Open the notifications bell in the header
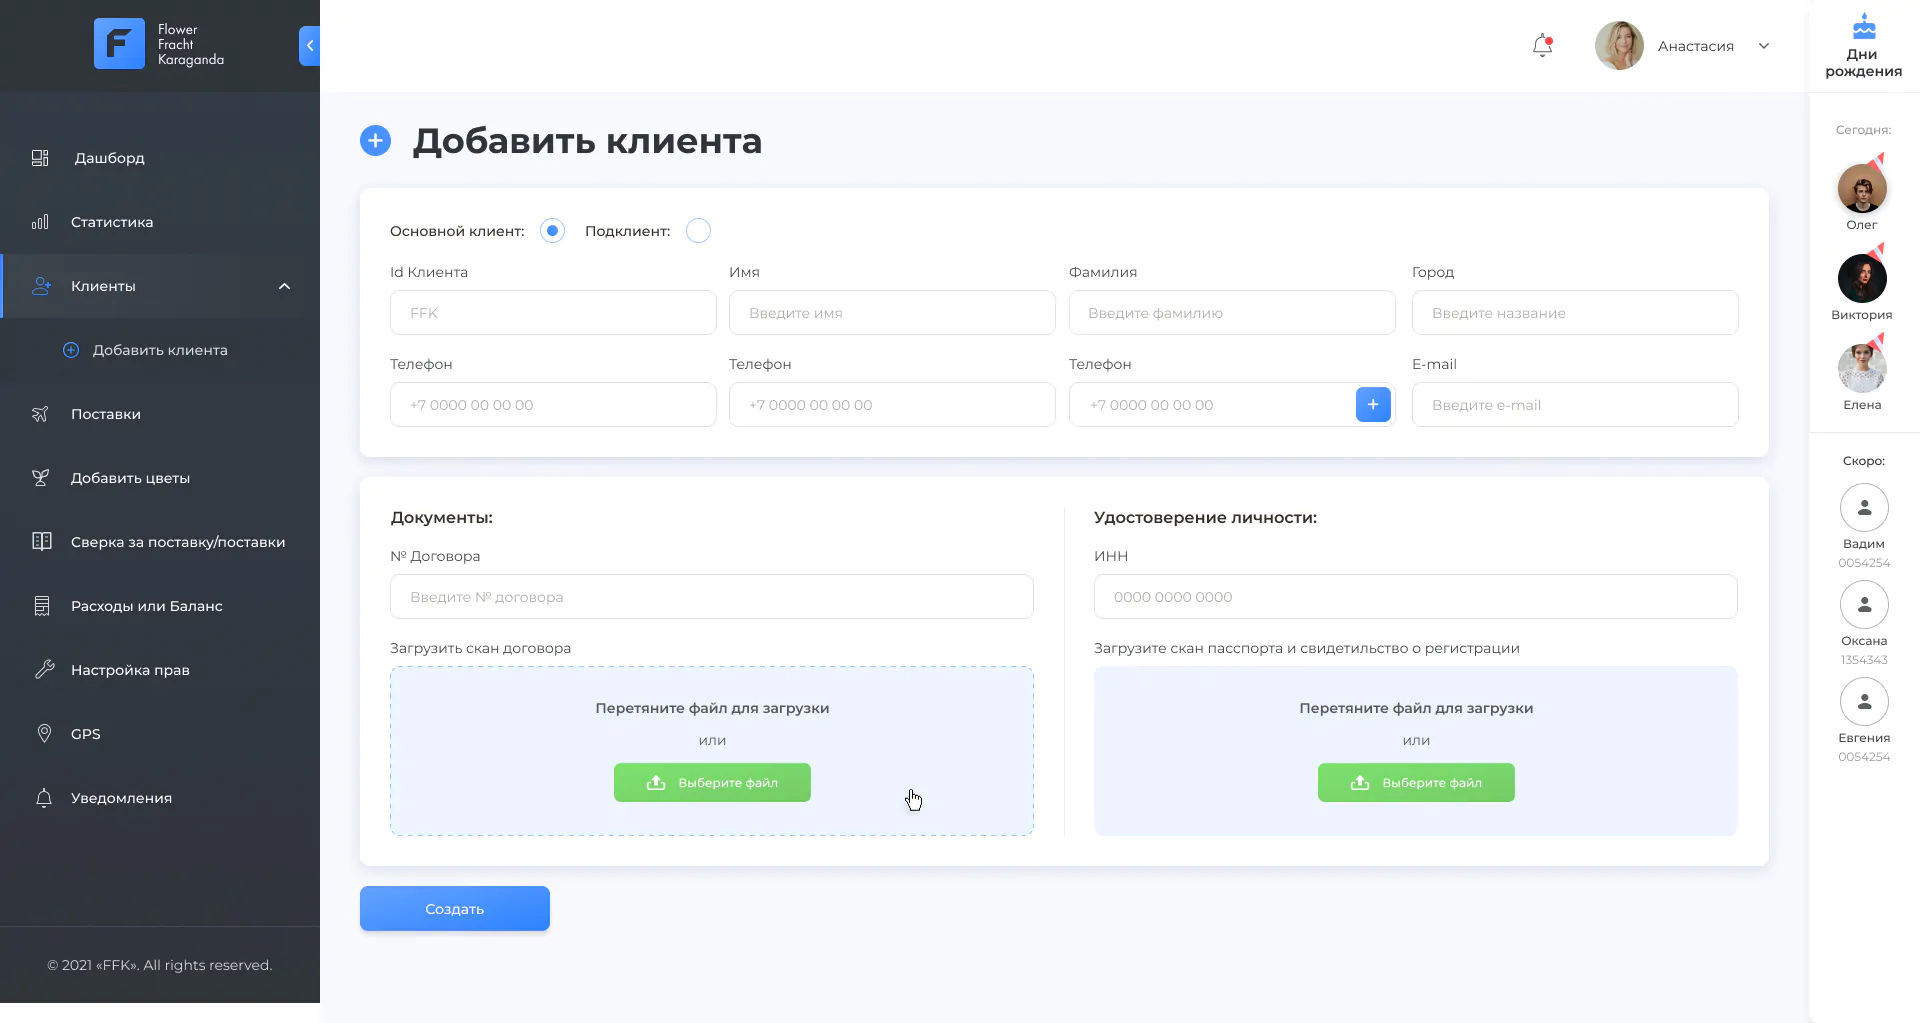Screen dimensions: 1920x1023 pos(1542,46)
